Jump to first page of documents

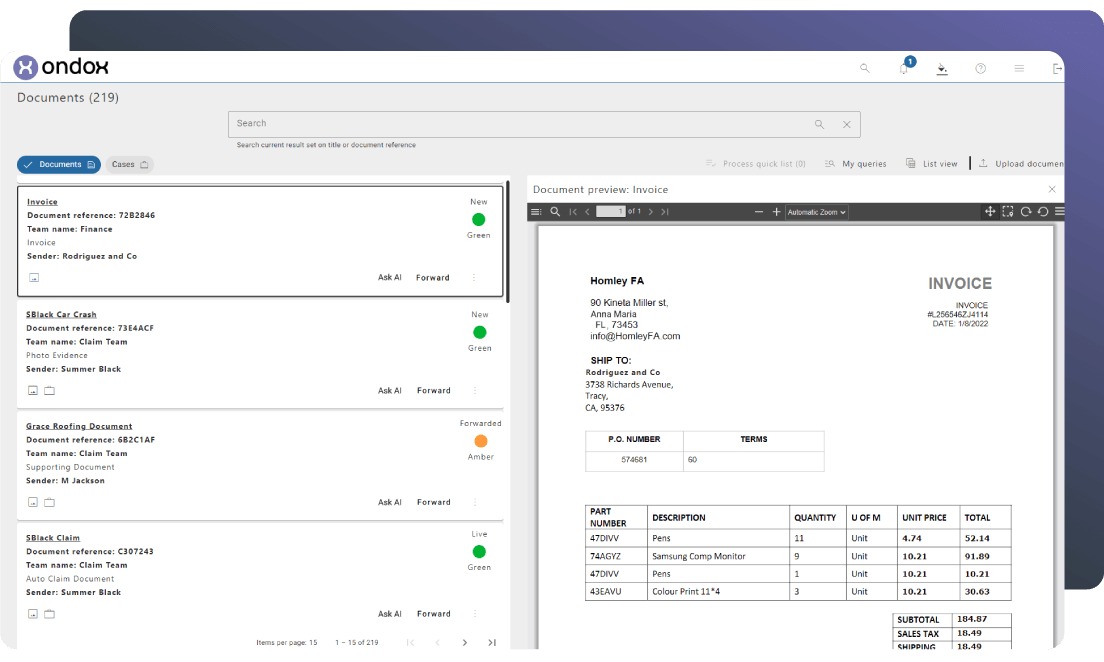410,642
